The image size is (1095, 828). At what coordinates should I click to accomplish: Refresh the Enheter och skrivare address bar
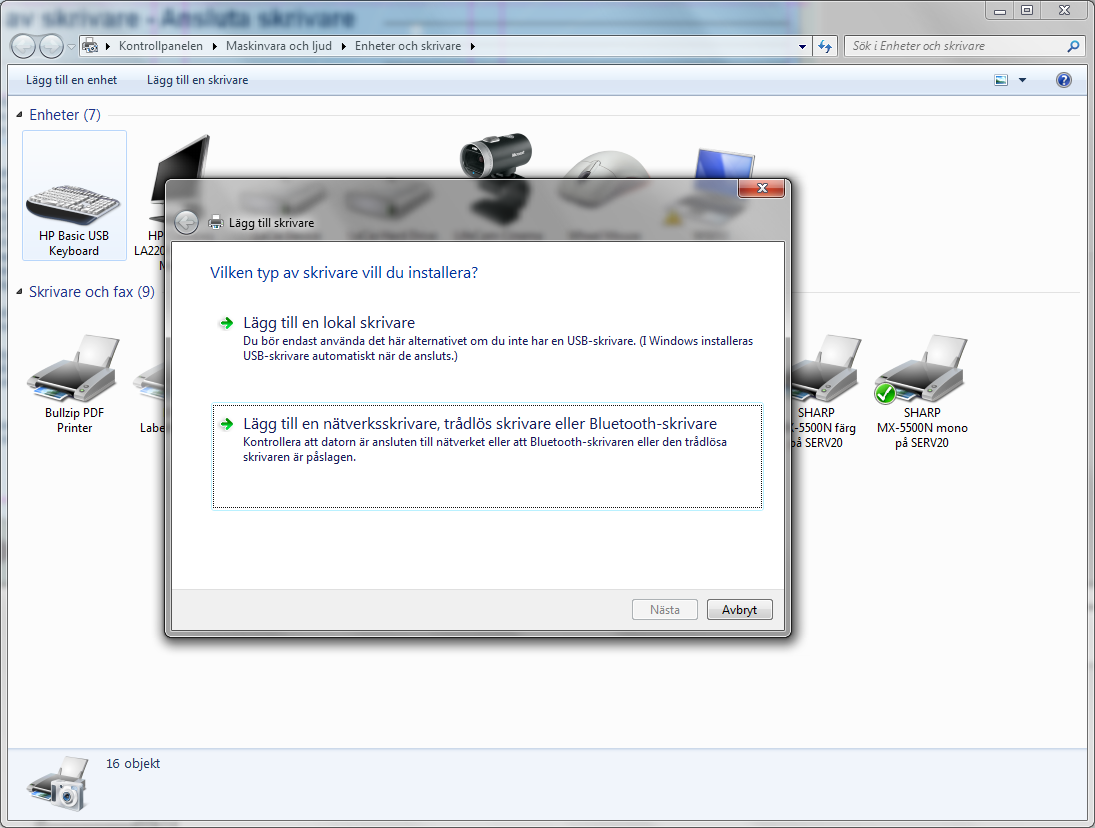pyautogui.click(x=825, y=46)
